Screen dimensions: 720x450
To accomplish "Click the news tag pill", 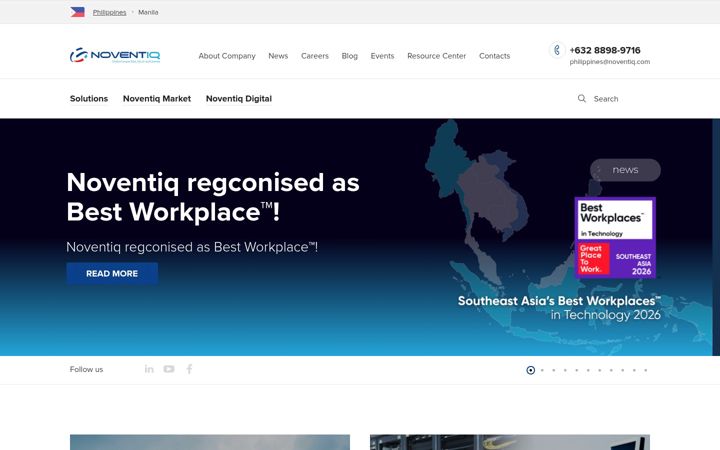I will pyautogui.click(x=625, y=170).
